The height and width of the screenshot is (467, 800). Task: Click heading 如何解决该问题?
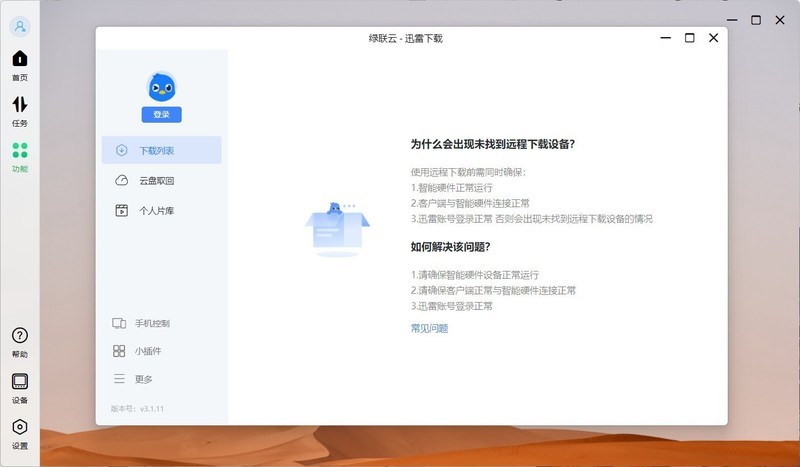click(451, 247)
